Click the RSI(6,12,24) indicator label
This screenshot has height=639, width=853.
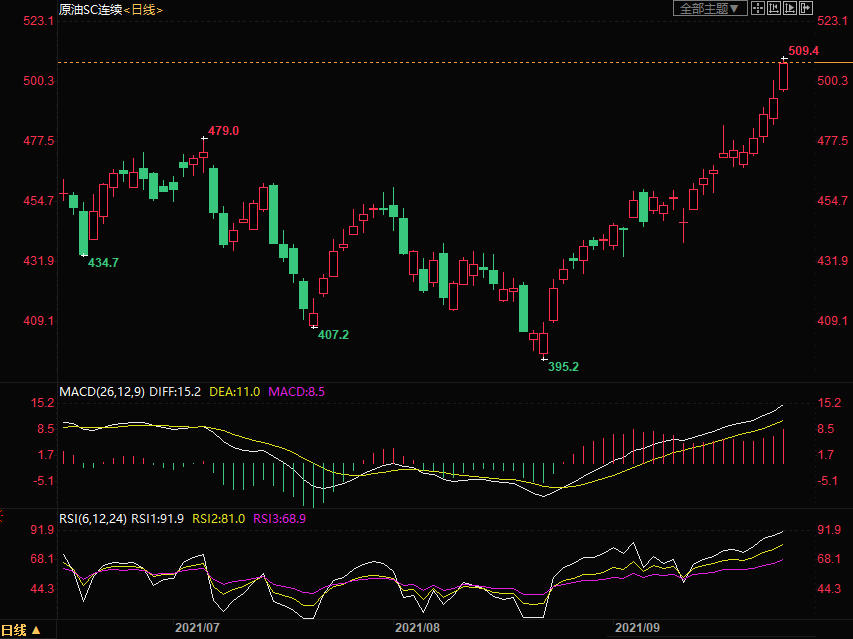click(x=93, y=519)
